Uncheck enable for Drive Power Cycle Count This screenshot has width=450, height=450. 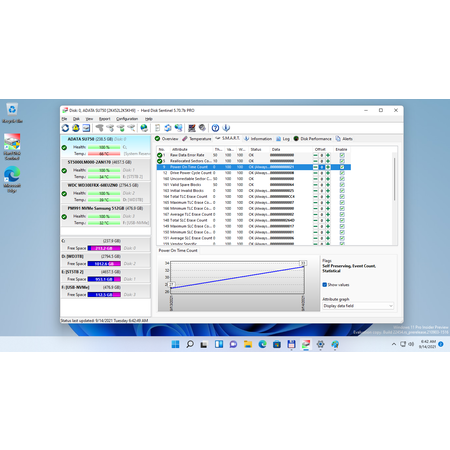[x=342, y=173]
